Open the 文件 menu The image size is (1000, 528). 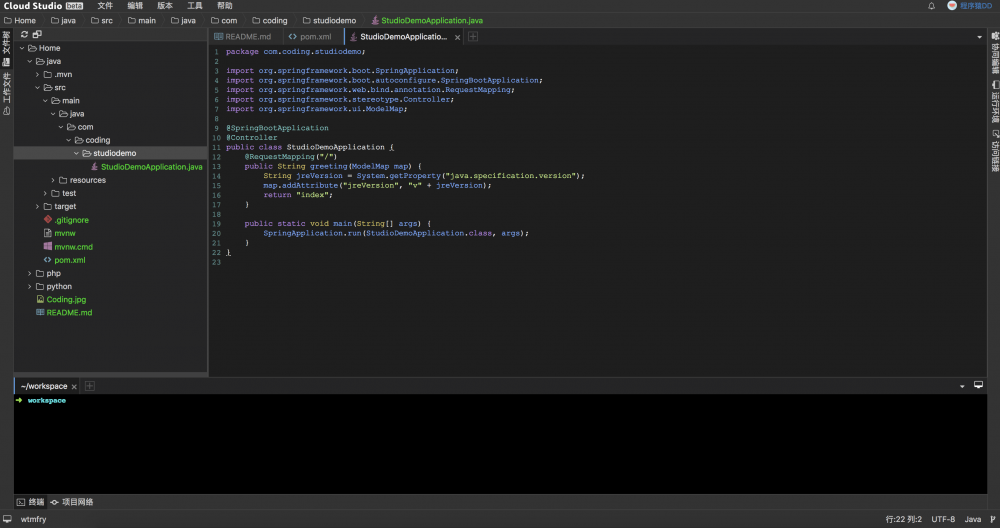(x=105, y=6)
